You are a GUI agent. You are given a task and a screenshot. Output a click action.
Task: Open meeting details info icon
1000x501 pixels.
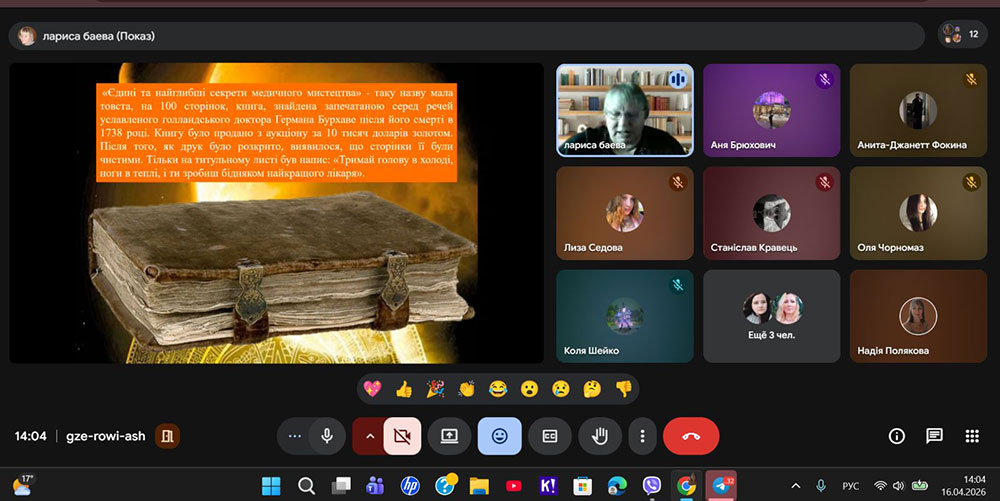pyautogui.click(x=896, y=436)
